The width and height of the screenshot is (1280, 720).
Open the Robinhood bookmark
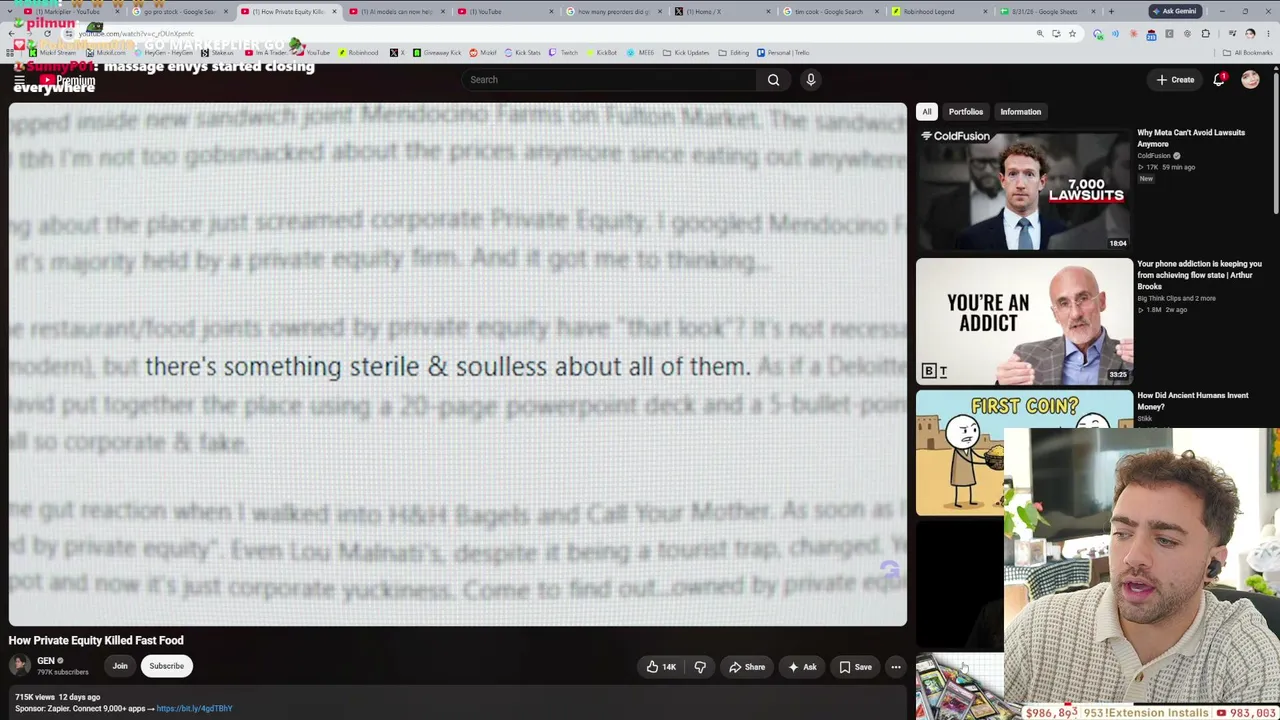tap(358, 53)
